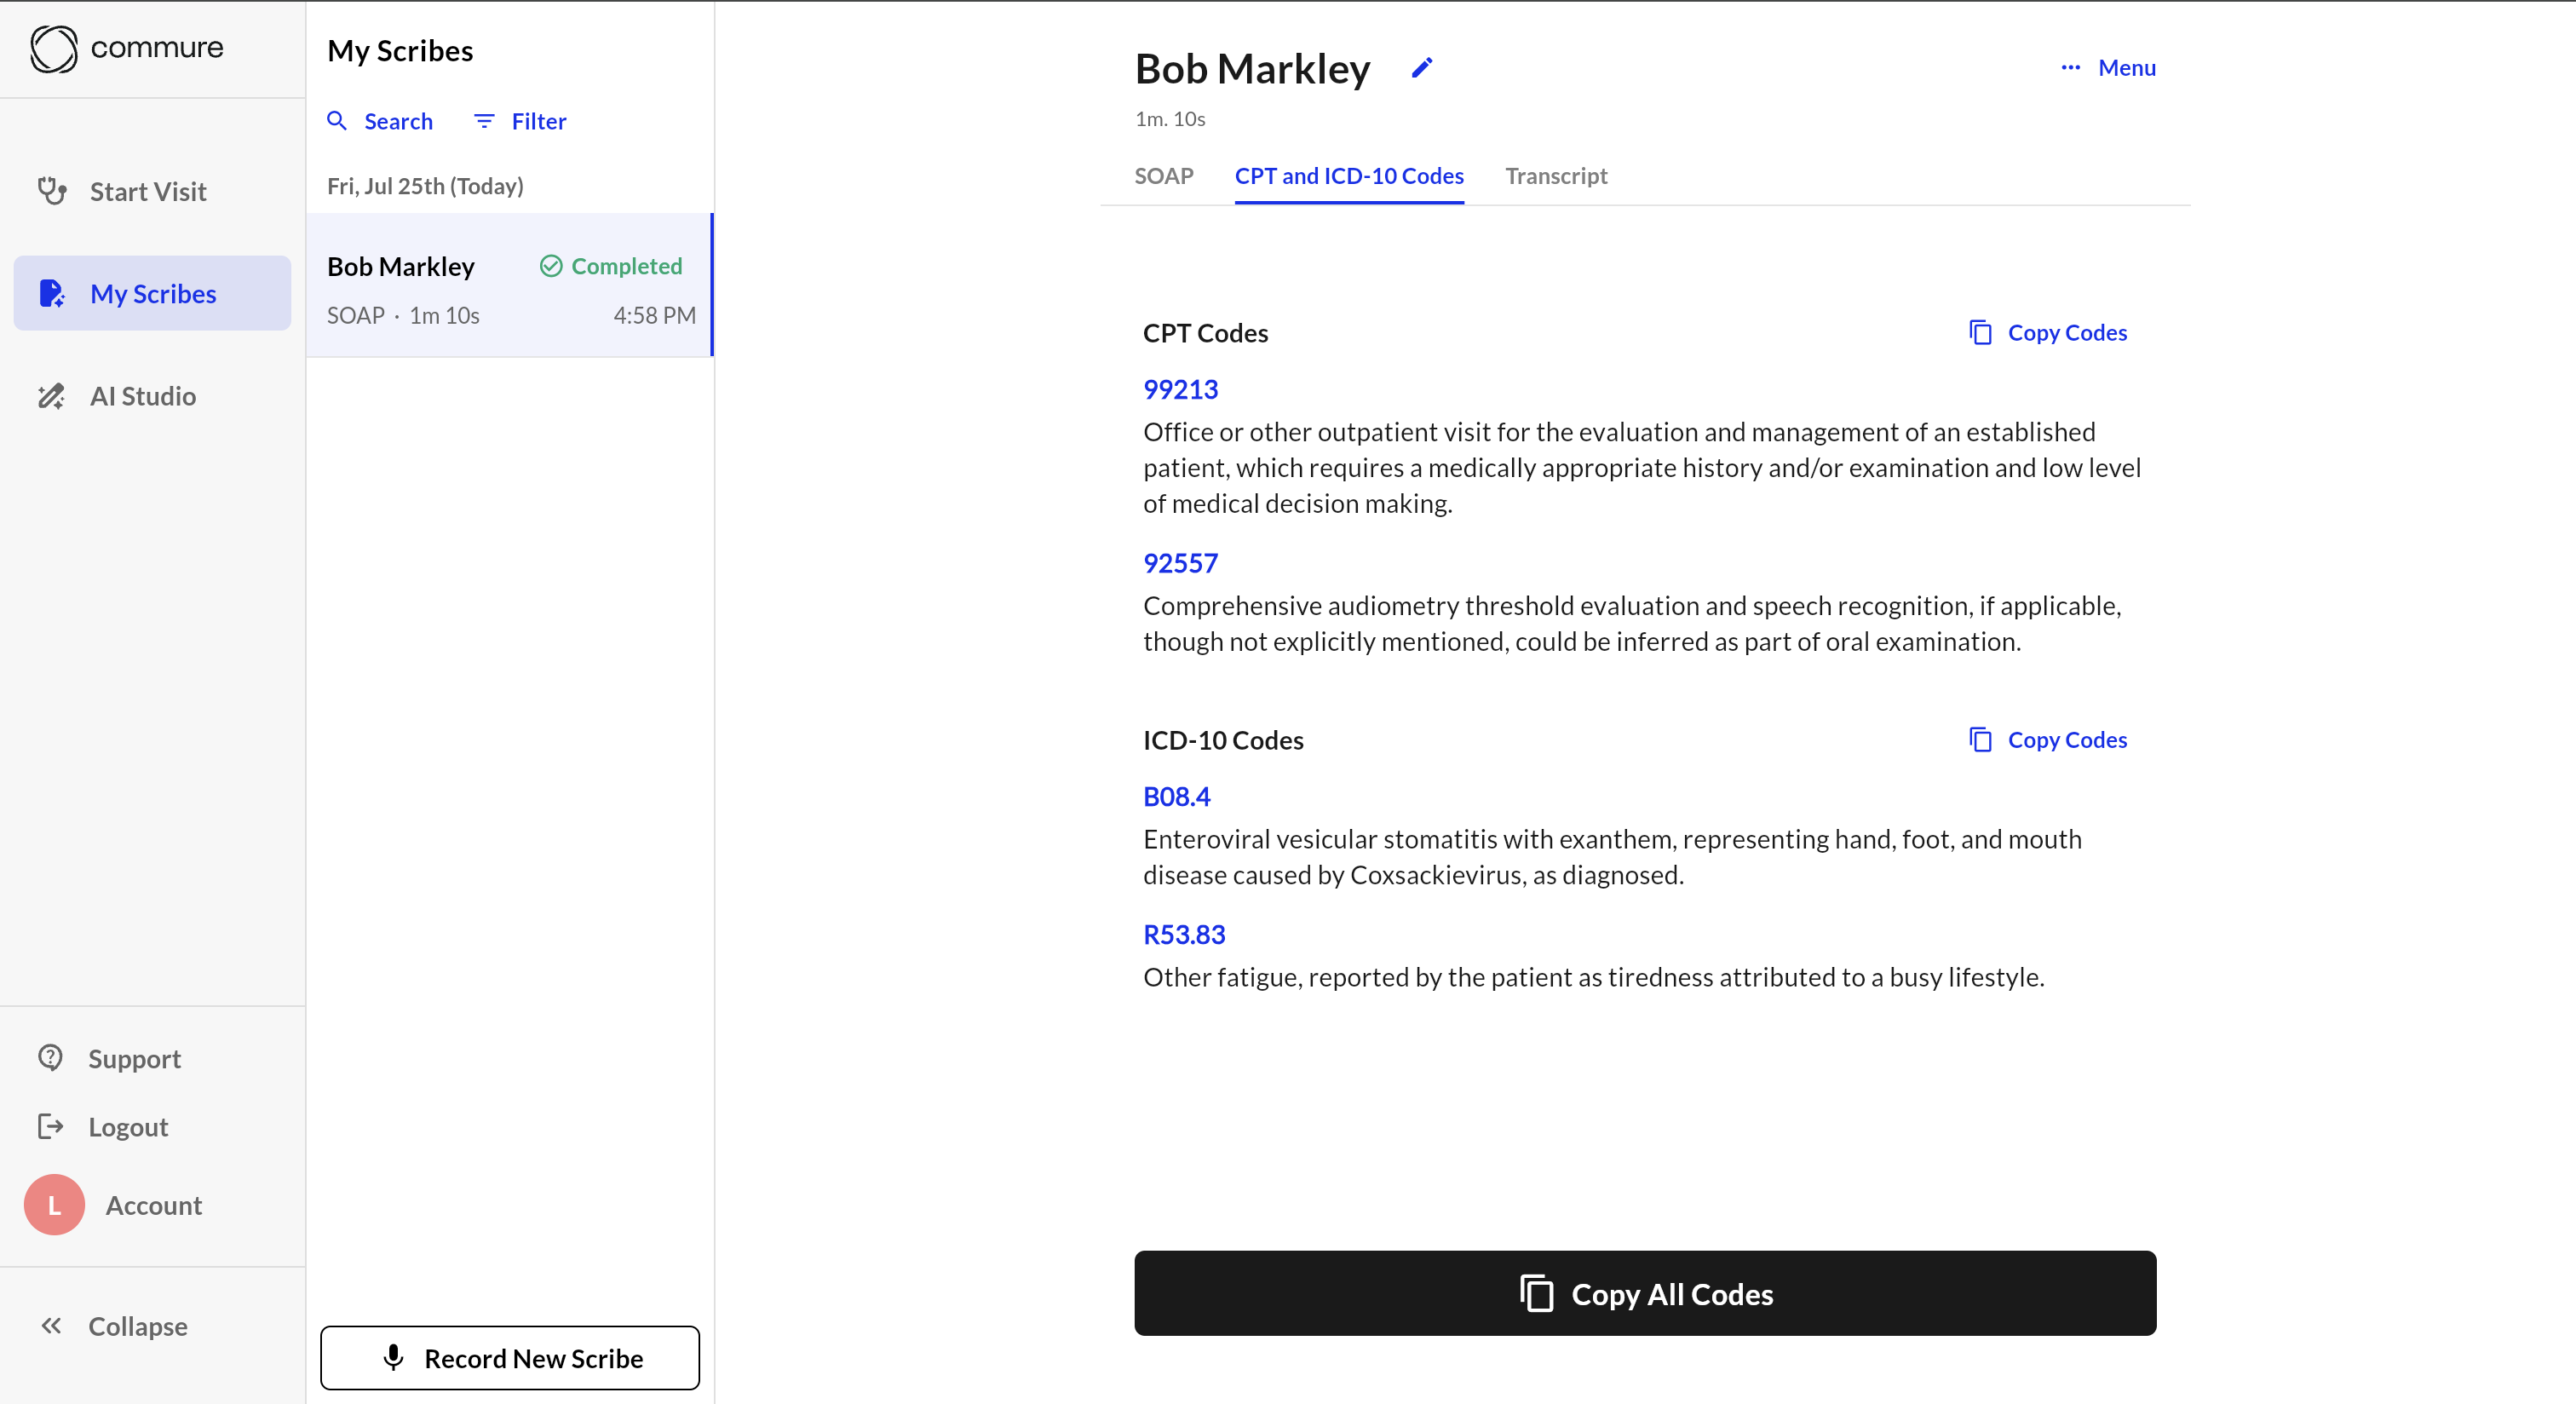This screenshot has height=1404, width=2576.
Task: Click Record New Scribe button
Action: click(x=510, y=1358)
